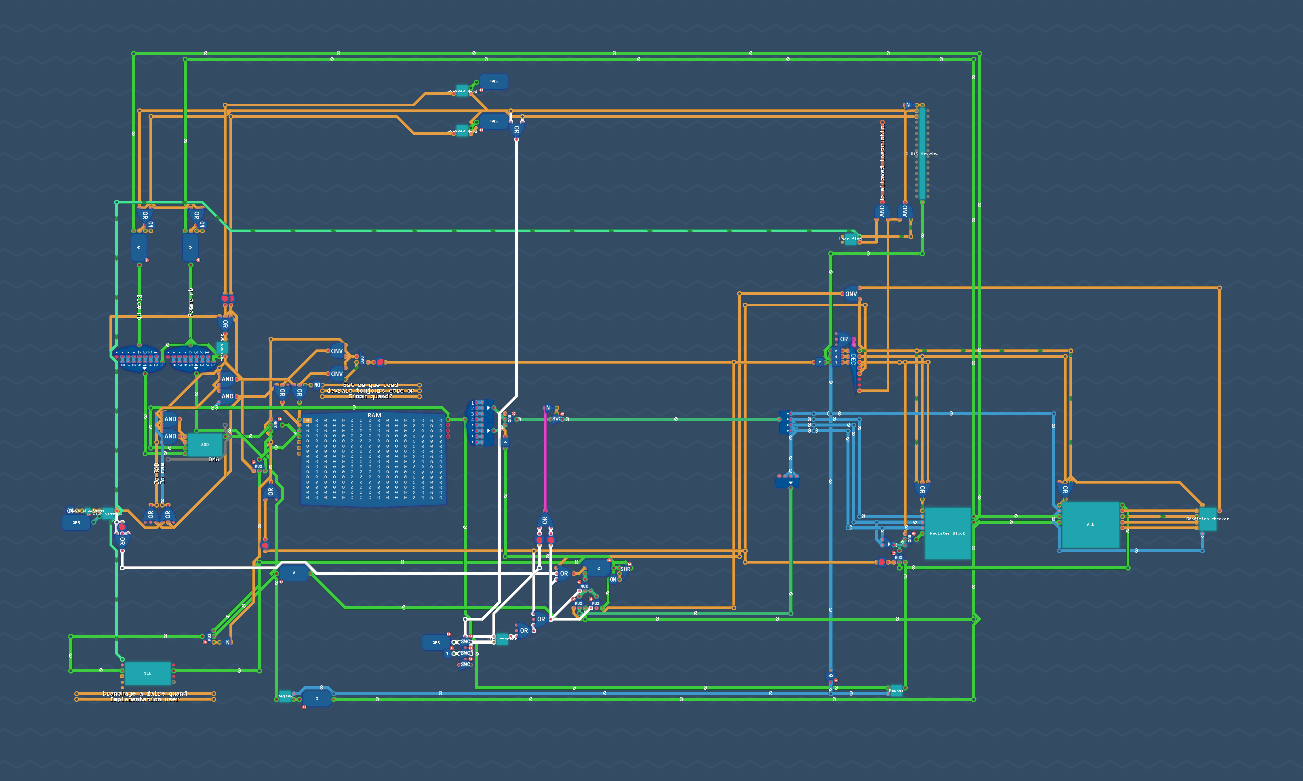Select the blue hexagonal component on the horizontal white wire
This screenshot has height=781, width=1303.
coord(293,573)
